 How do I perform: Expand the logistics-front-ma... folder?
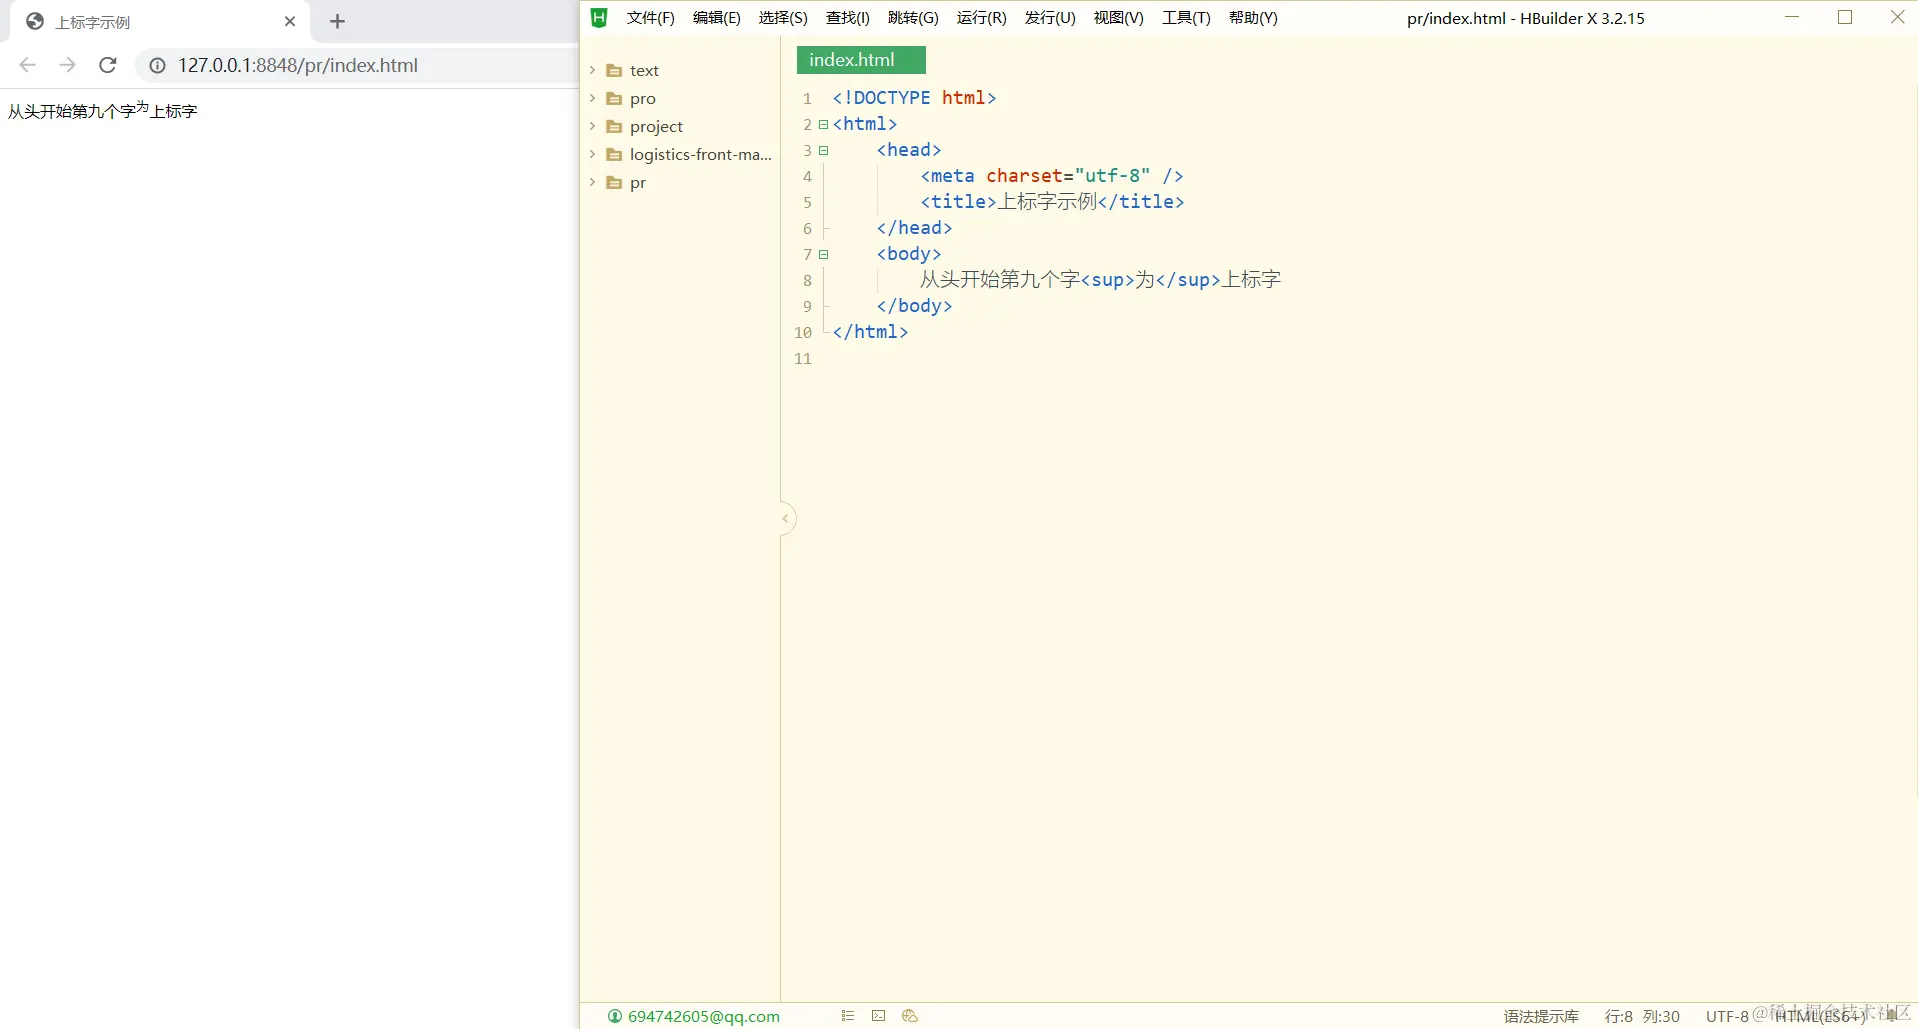coord(593,155)
